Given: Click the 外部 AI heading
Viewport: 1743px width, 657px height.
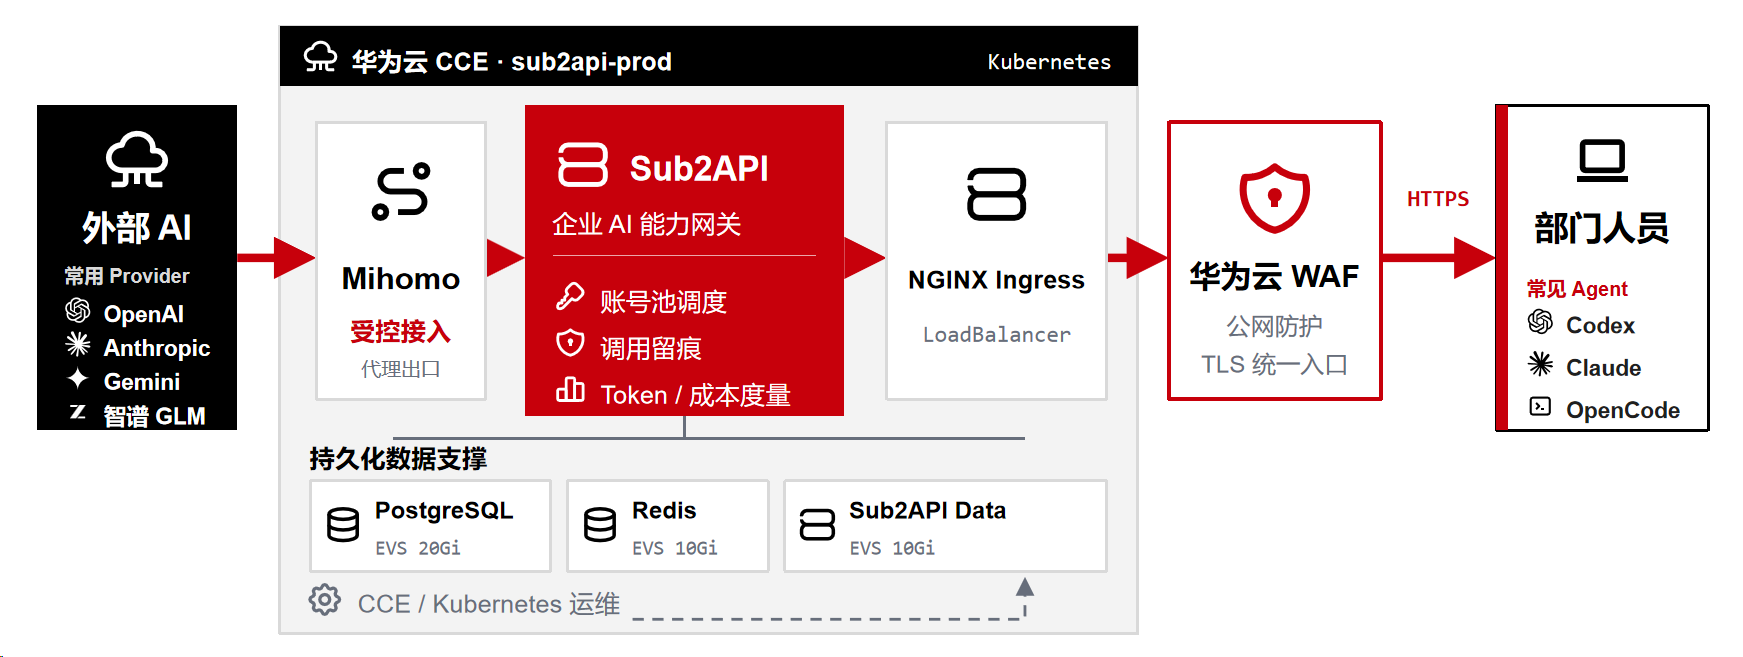Looking at the screenshot, I should pyautogui.click(x=137, y=228).
